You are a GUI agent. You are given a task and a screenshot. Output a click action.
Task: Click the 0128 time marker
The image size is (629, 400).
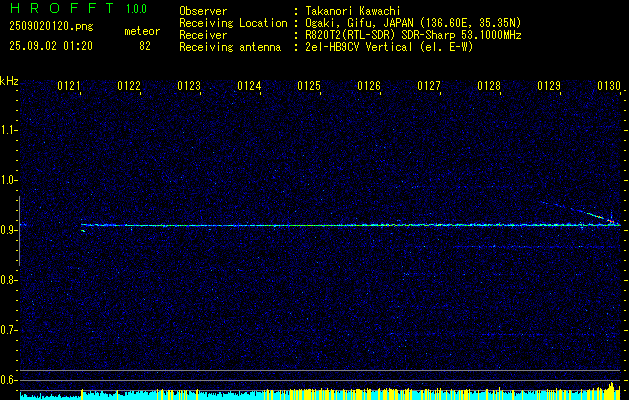[x=489, y=85]
